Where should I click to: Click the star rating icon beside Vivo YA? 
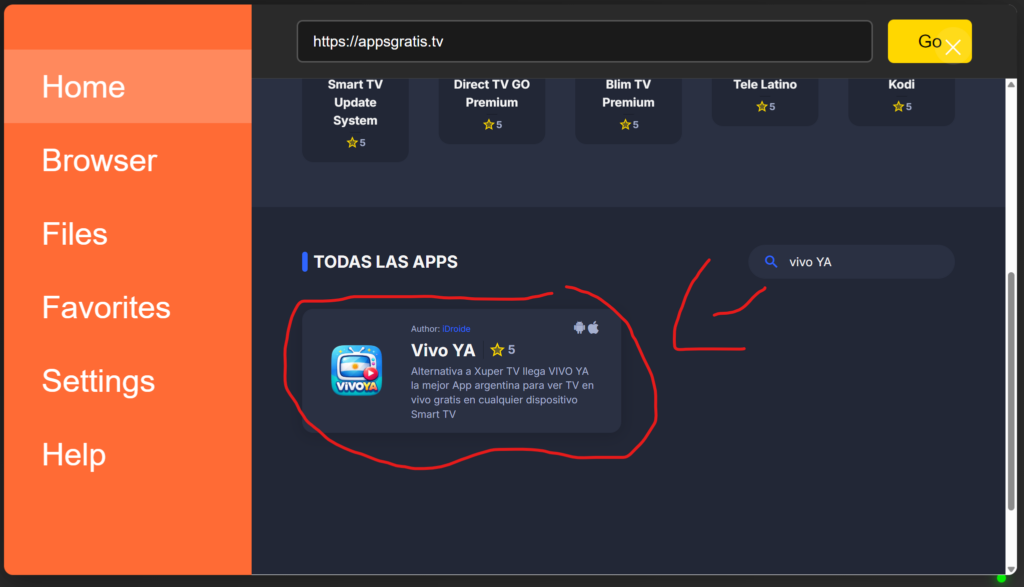497,350
